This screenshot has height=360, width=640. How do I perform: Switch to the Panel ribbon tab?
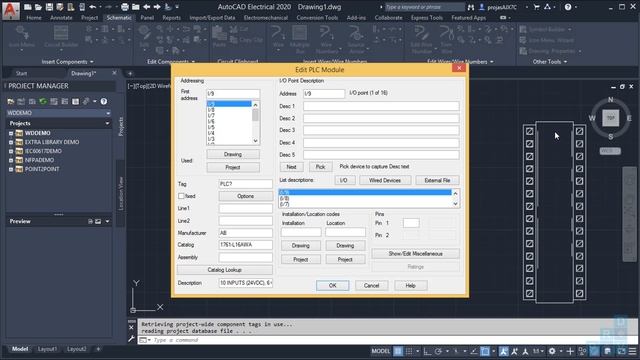(x=147, y=18)
